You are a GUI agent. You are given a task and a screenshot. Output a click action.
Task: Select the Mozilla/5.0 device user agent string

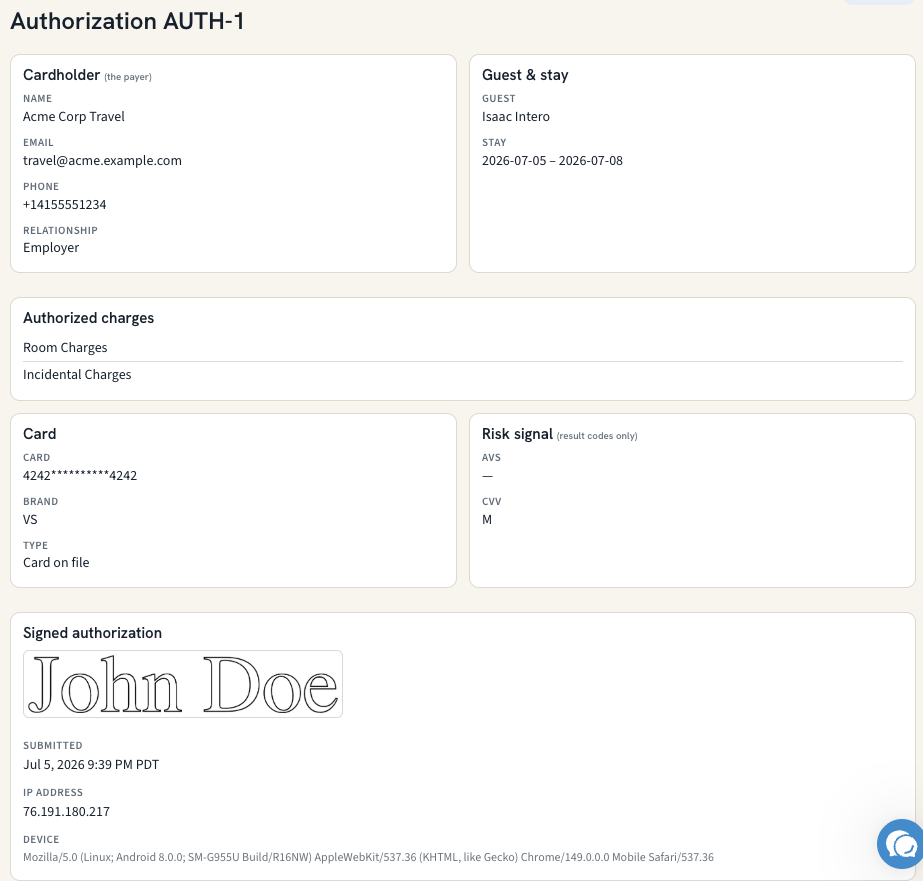point(368,857)
